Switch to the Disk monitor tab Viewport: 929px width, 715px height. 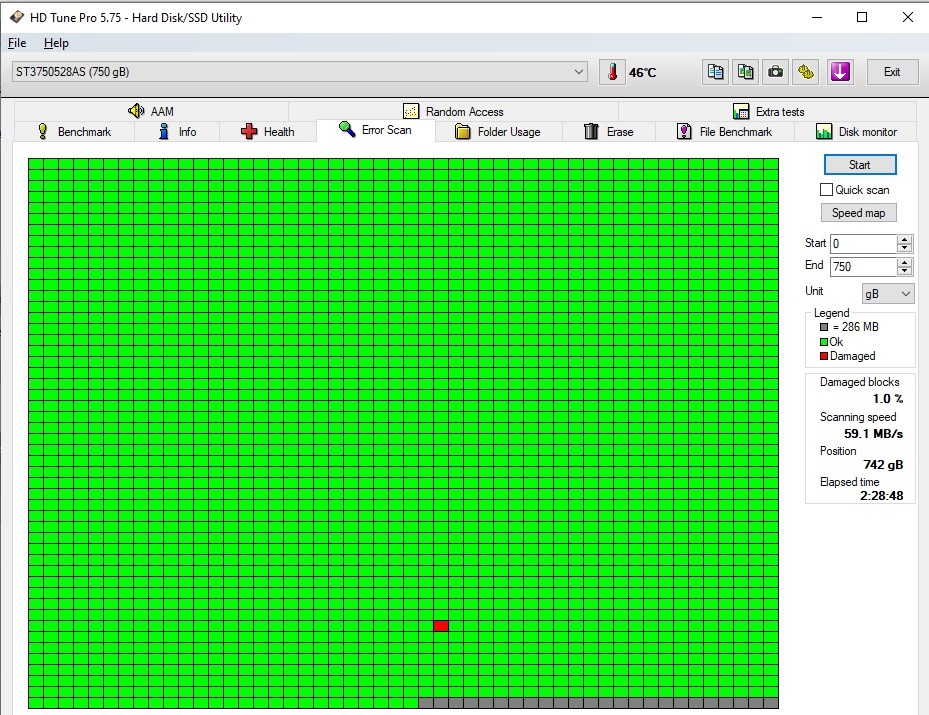[x=856, y=132]
